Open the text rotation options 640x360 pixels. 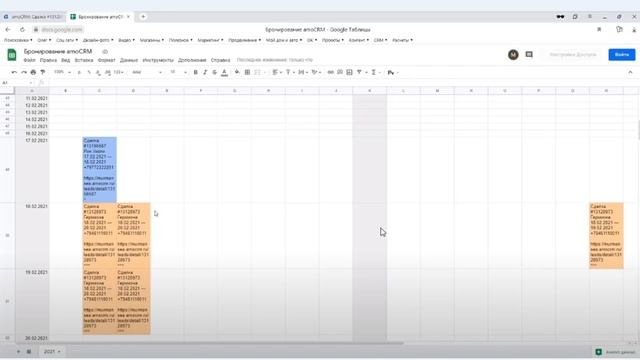(x=316, y=72)
